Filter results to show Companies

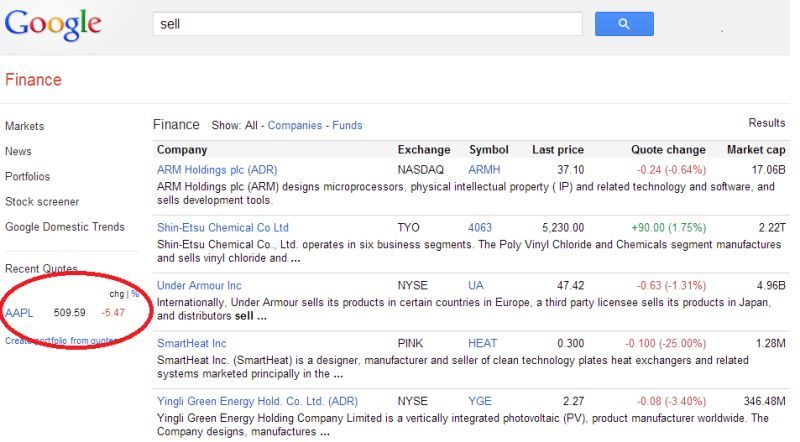click(295, 126)
